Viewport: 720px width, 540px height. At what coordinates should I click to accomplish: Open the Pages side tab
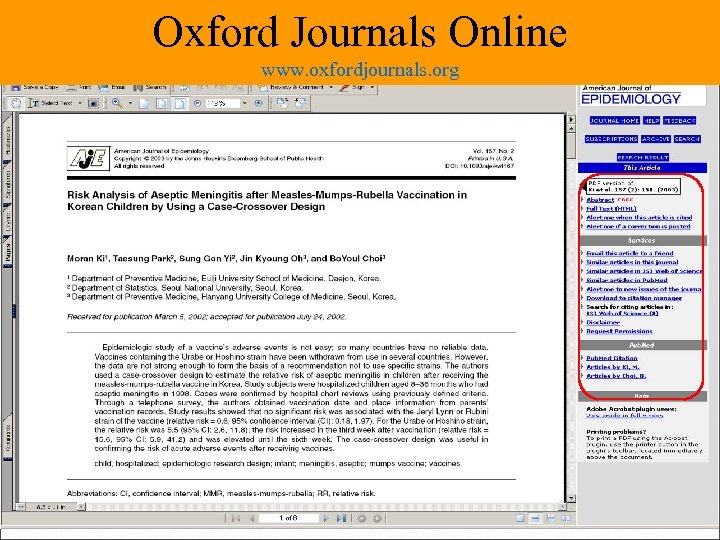[x=7, y=253]
